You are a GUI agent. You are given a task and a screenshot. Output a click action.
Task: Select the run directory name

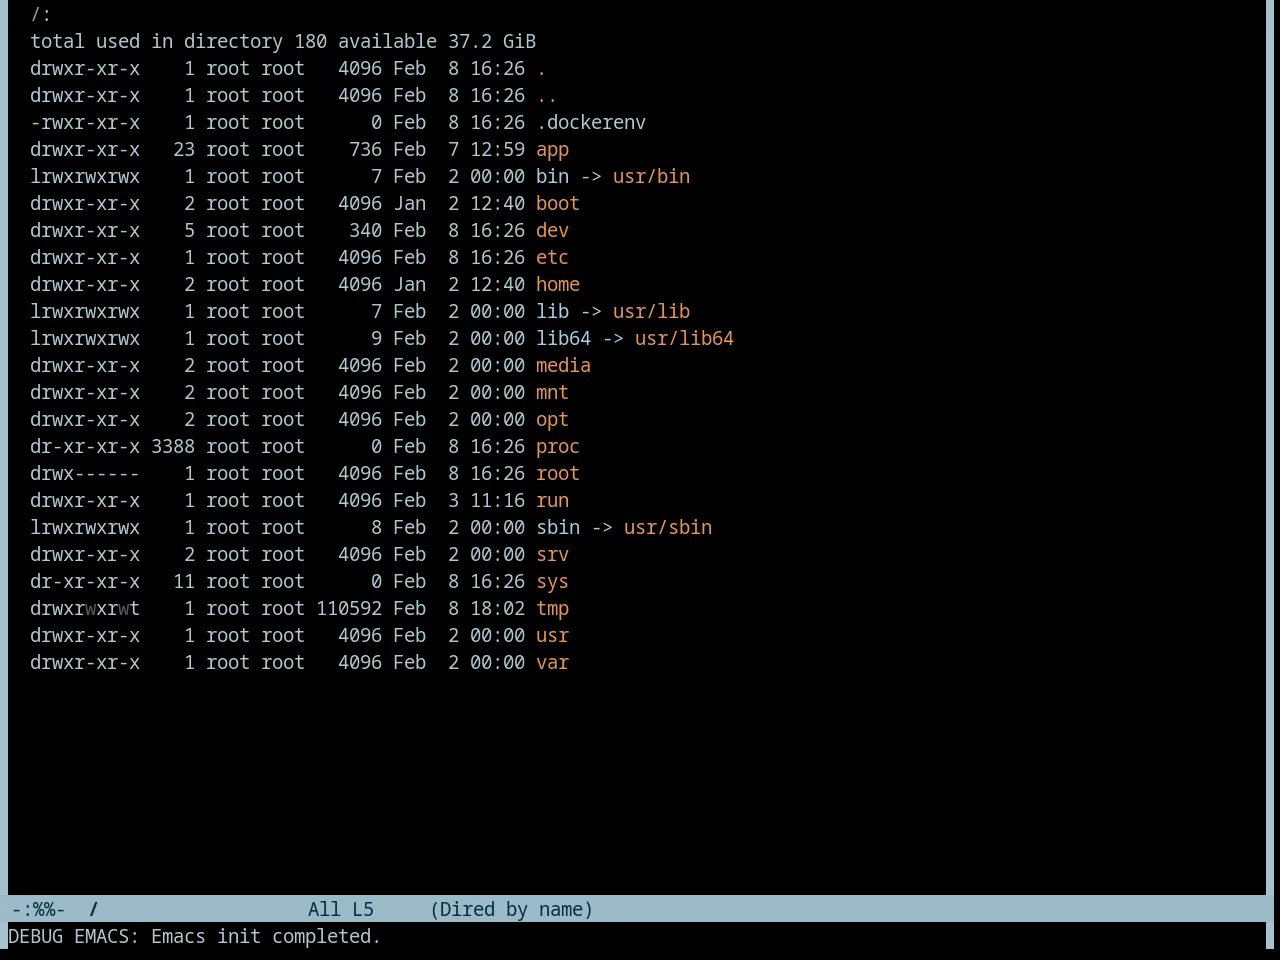coord(552,501)
